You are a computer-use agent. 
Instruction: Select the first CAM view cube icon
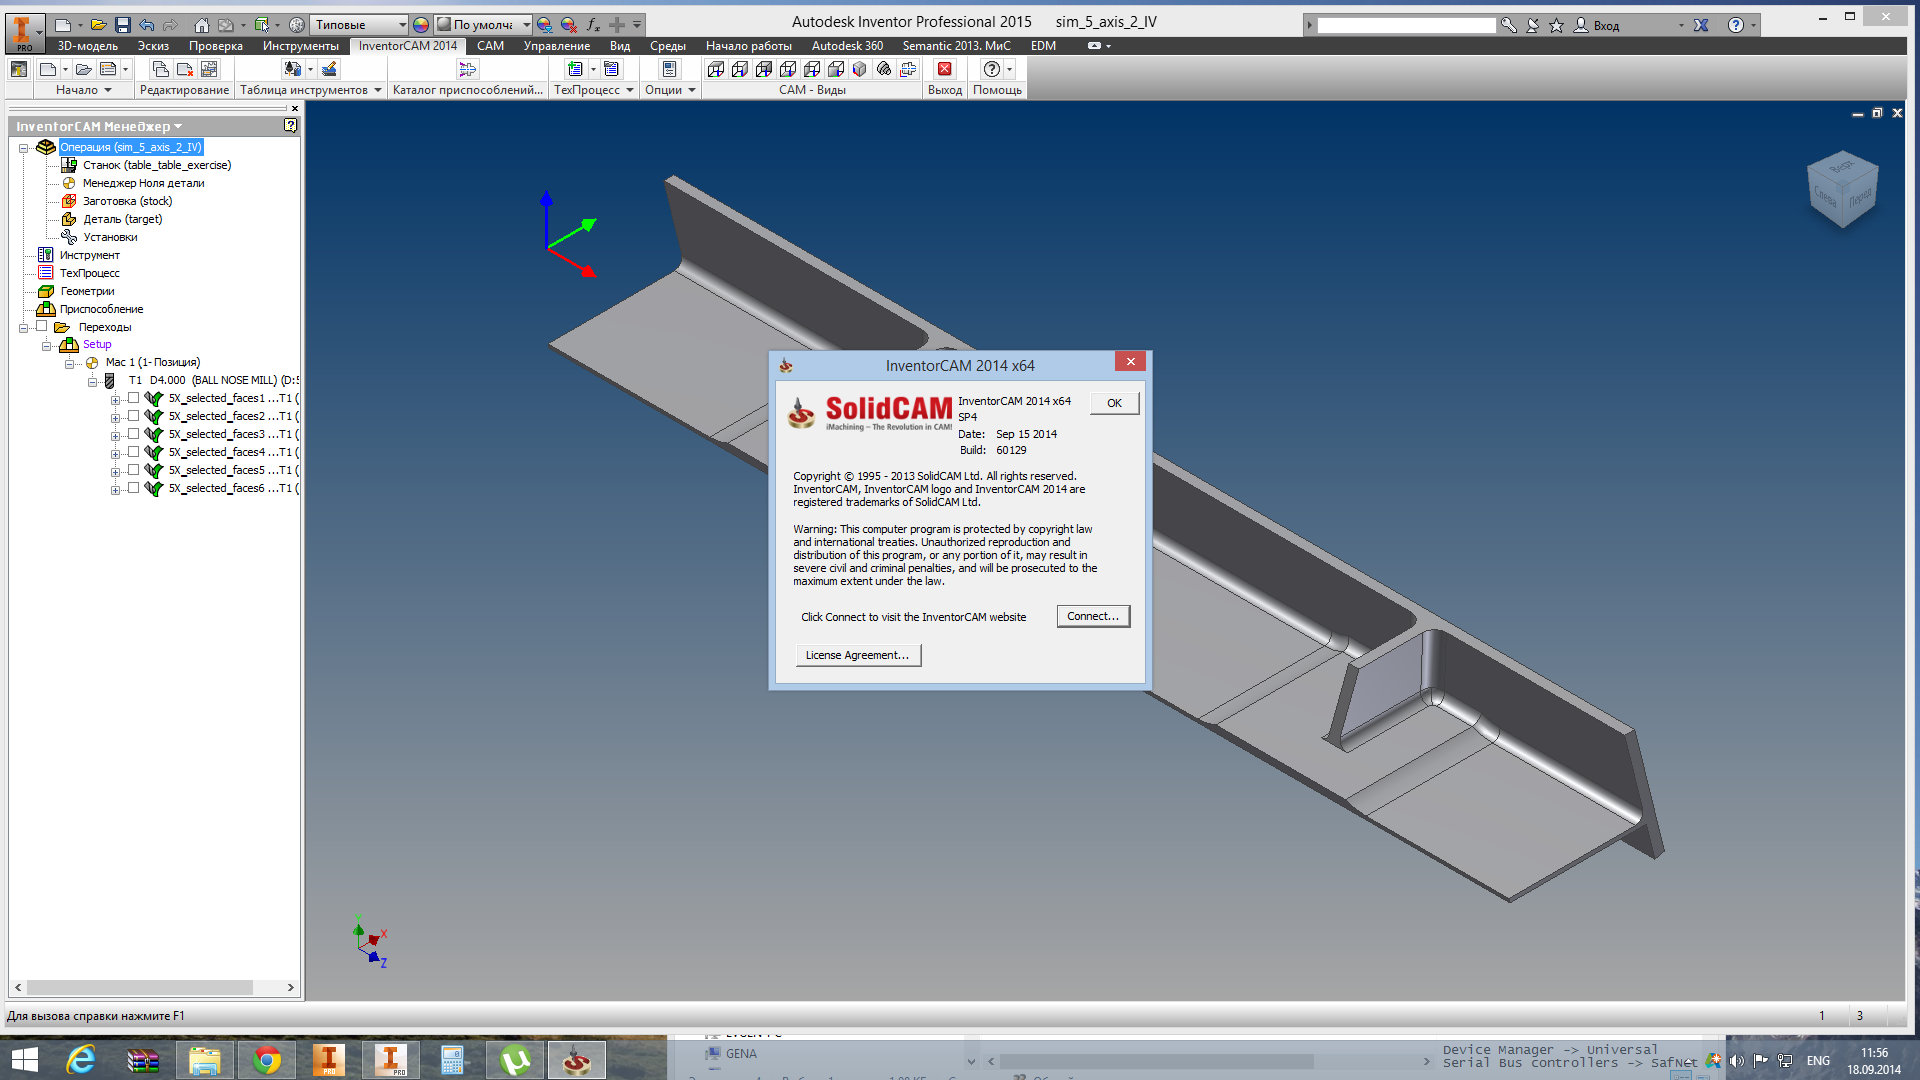[x=716, y=69]
